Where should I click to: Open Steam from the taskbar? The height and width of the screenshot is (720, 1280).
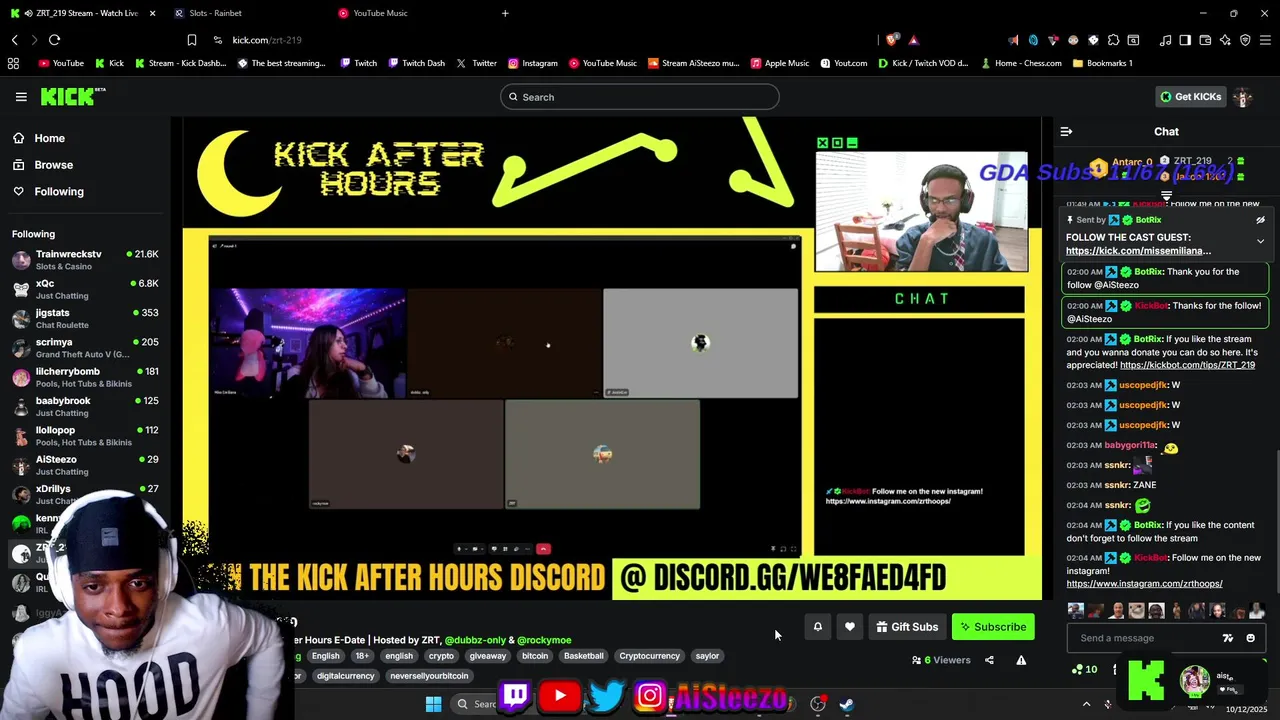point(846,704)
